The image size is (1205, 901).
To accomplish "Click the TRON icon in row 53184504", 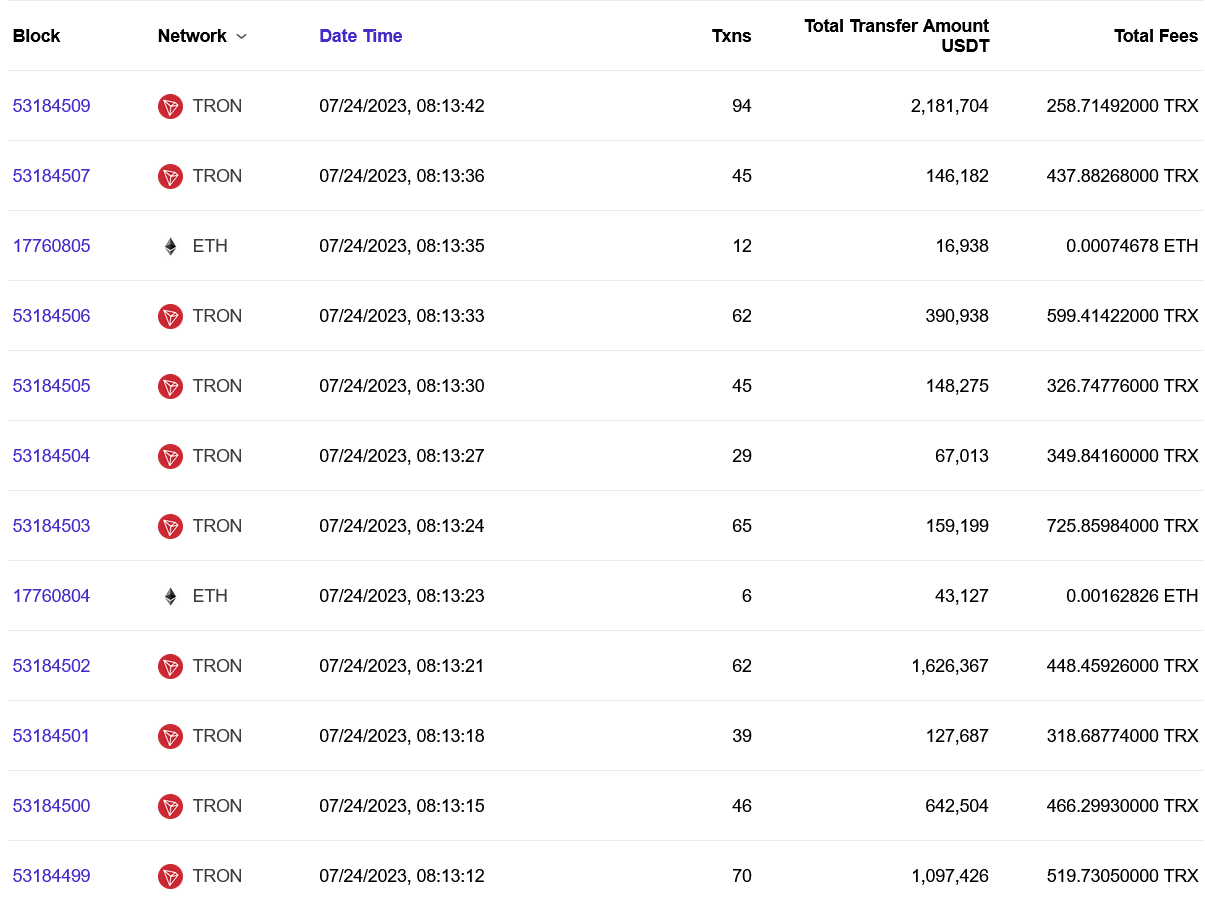I will click(x=170, y=456).
